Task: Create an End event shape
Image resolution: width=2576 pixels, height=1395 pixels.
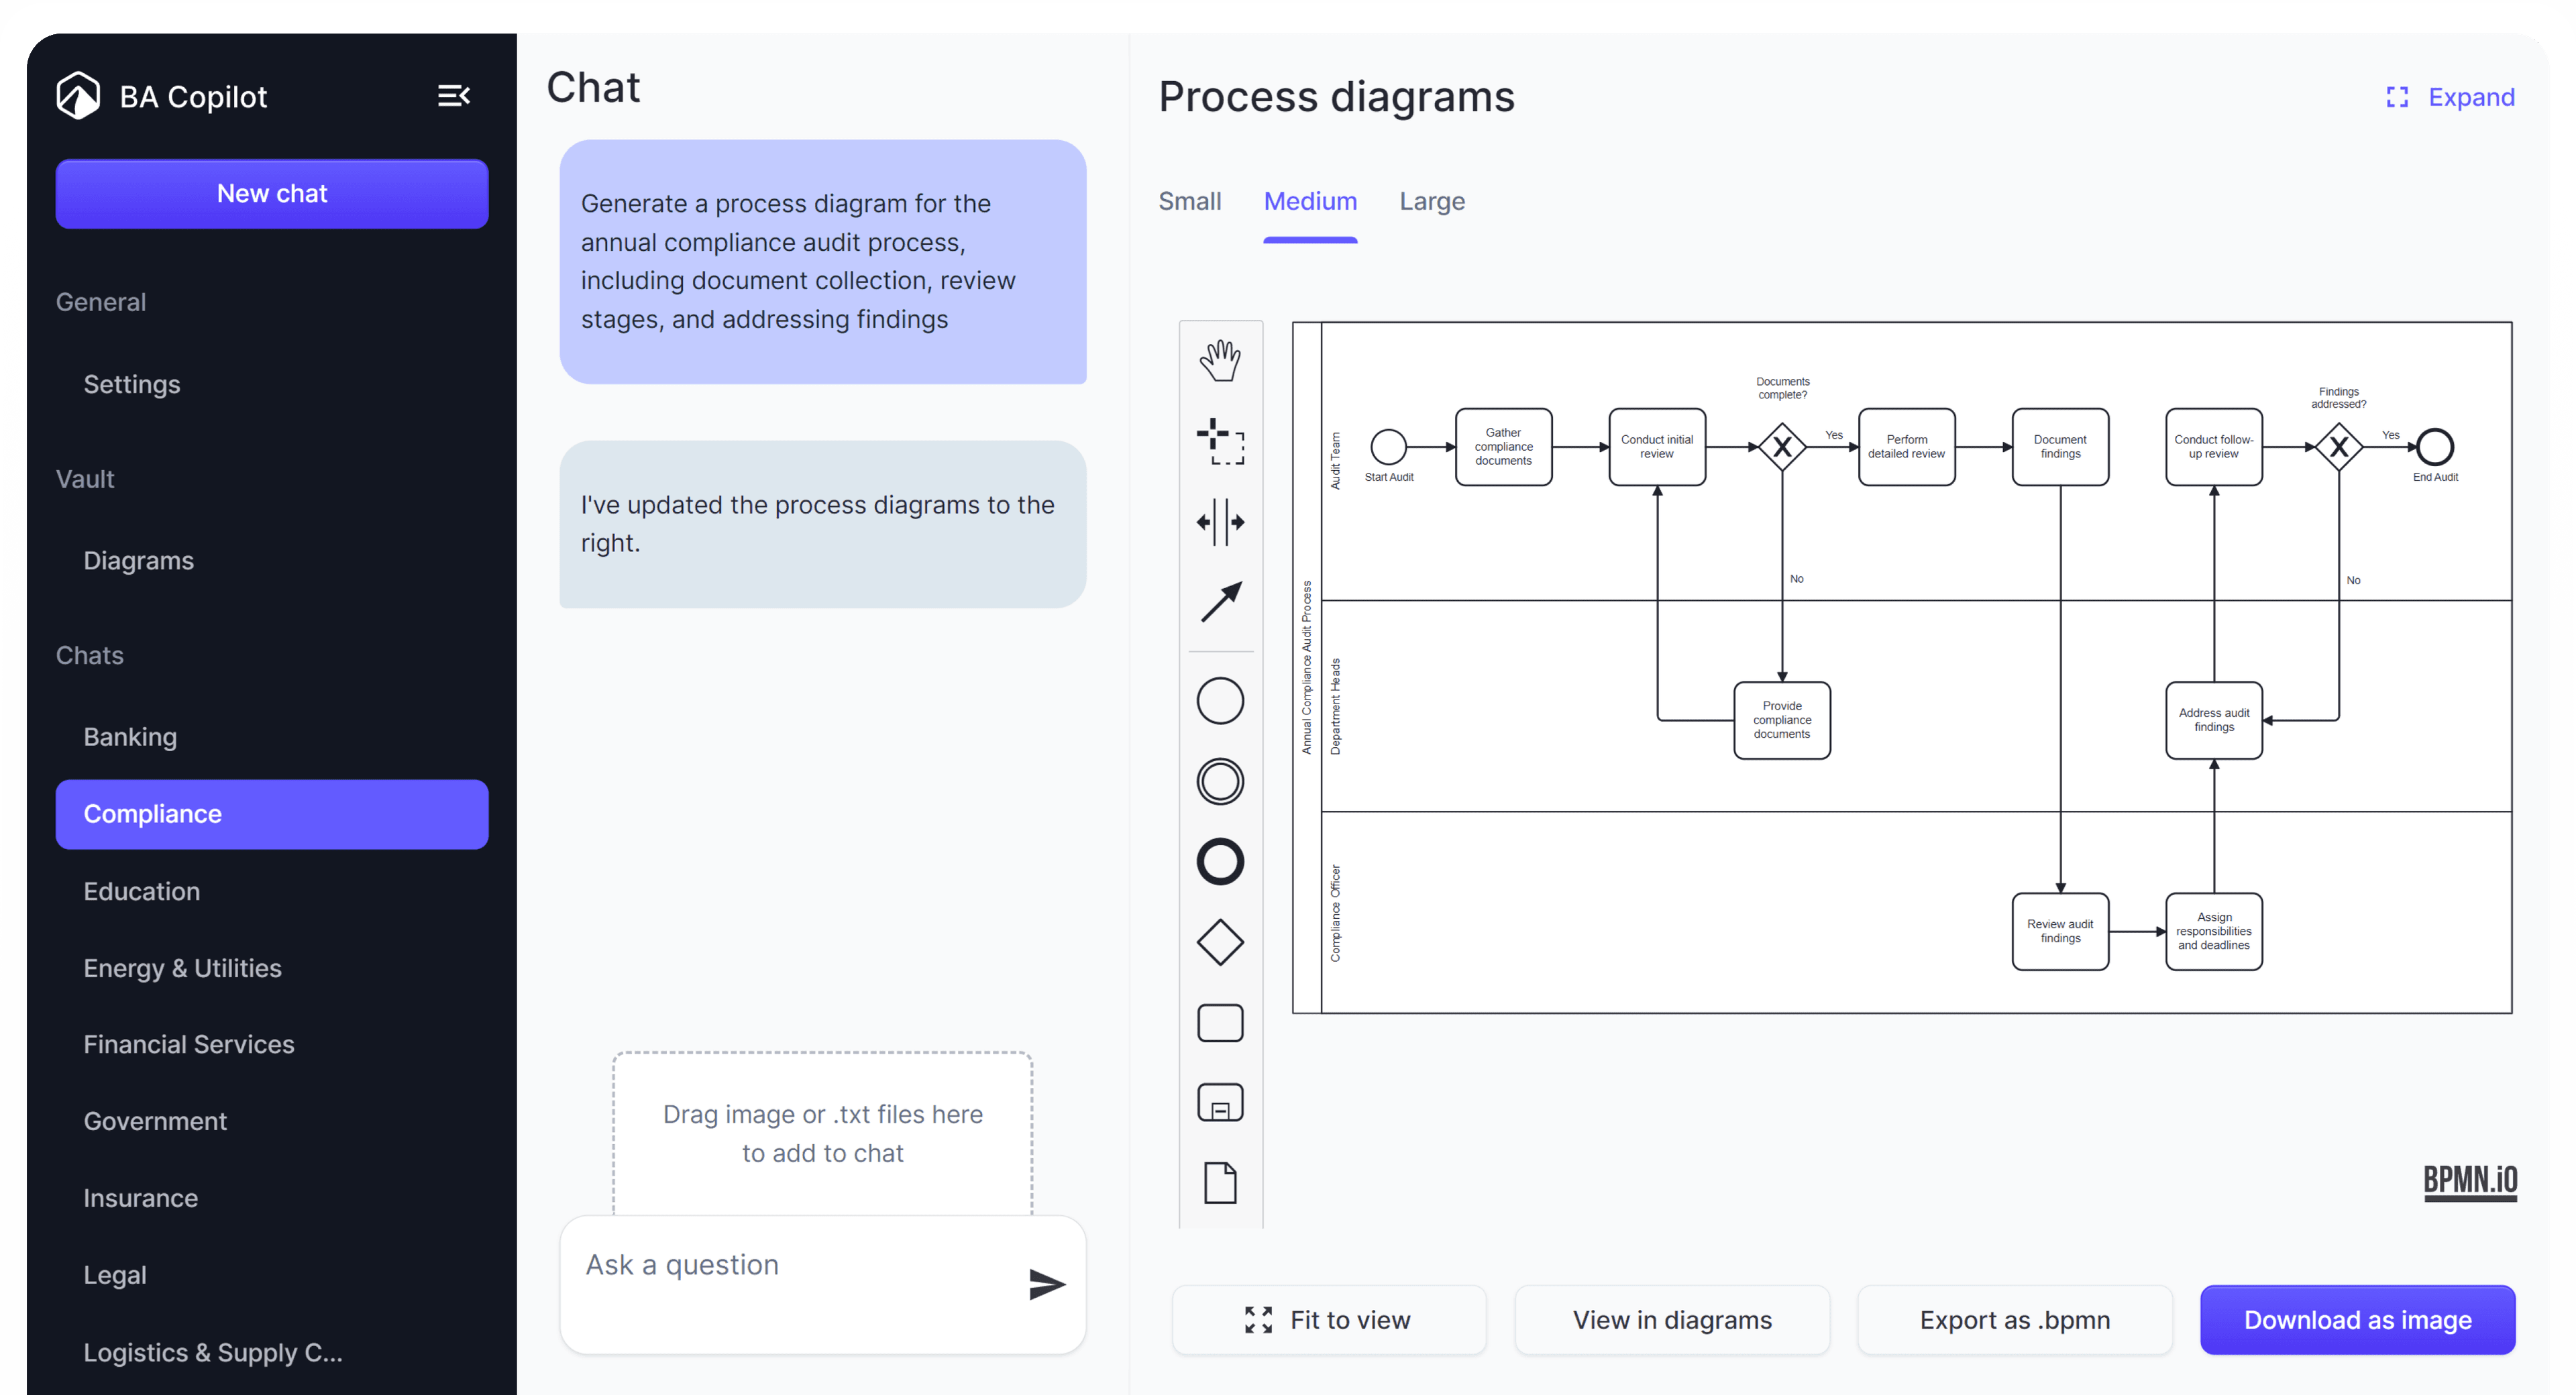Action: (1220, 861)
